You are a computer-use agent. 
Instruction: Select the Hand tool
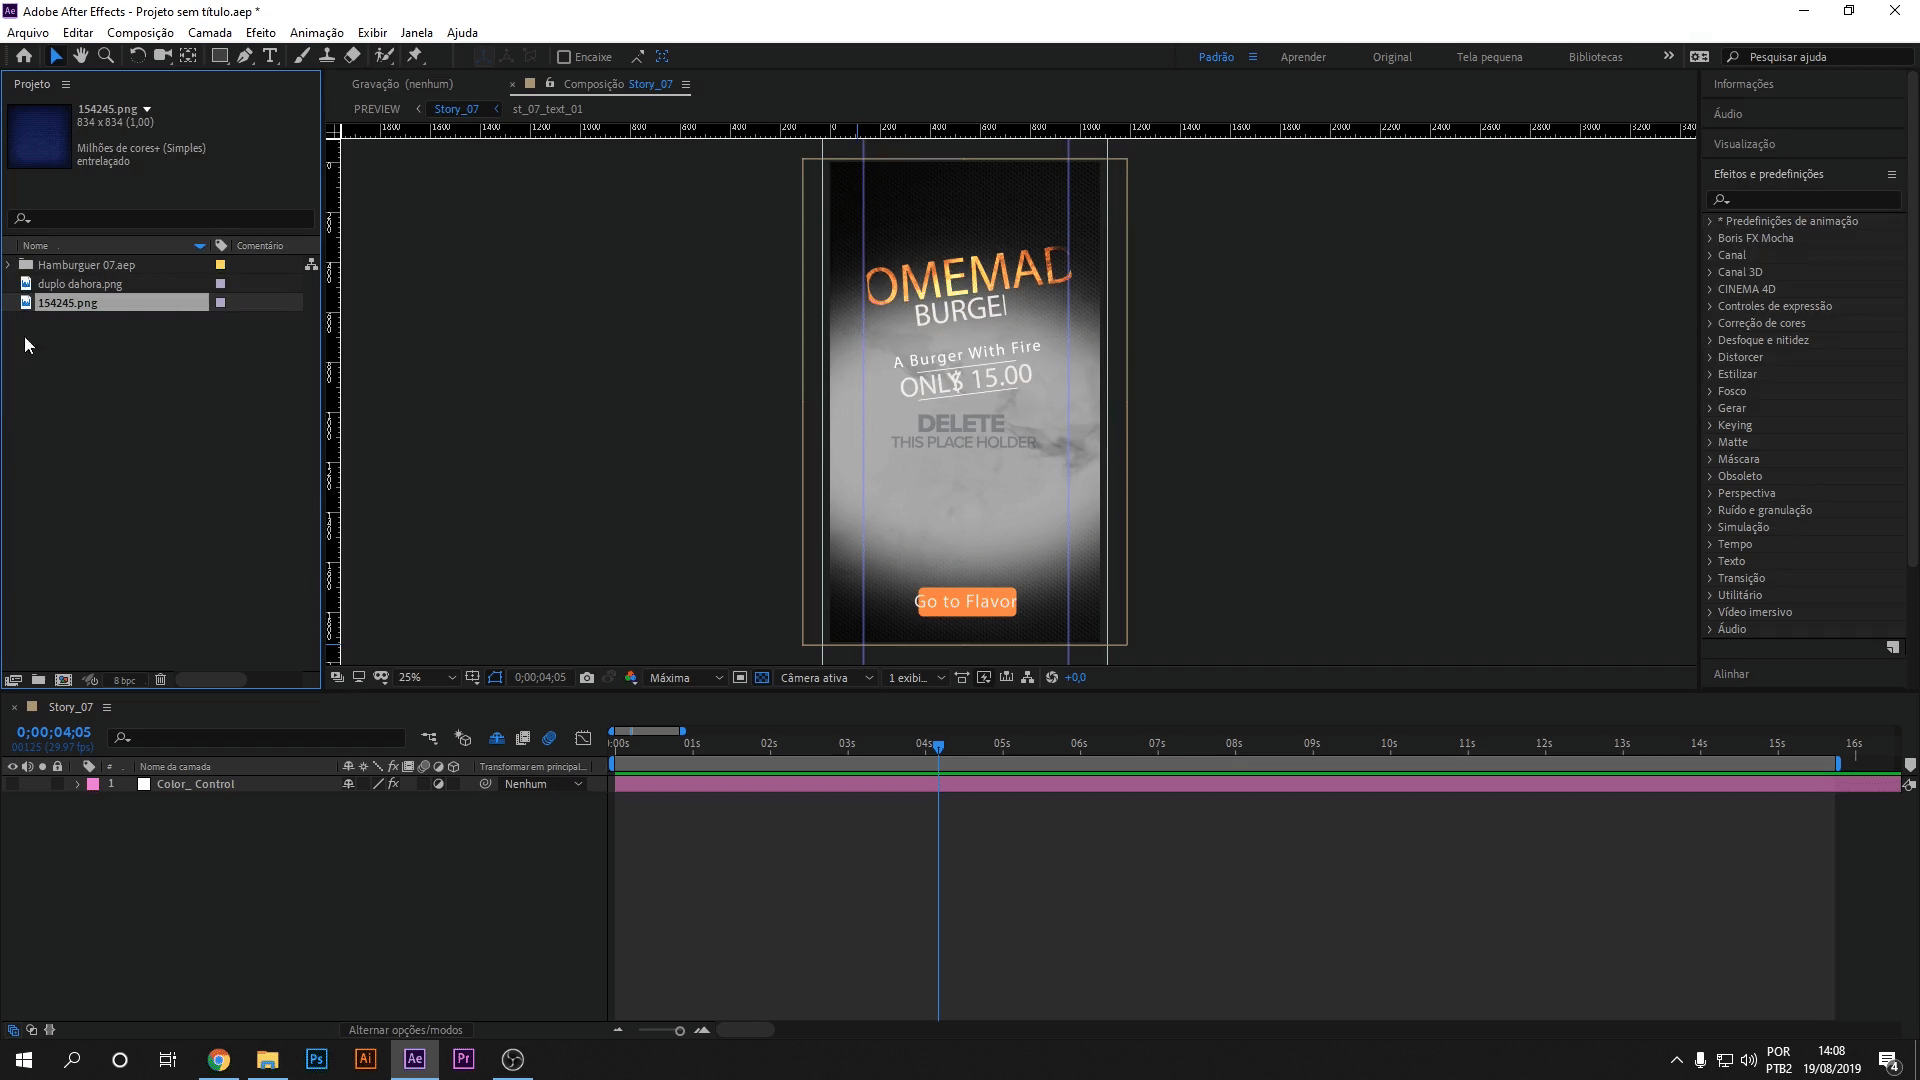(x=81, y=56)
